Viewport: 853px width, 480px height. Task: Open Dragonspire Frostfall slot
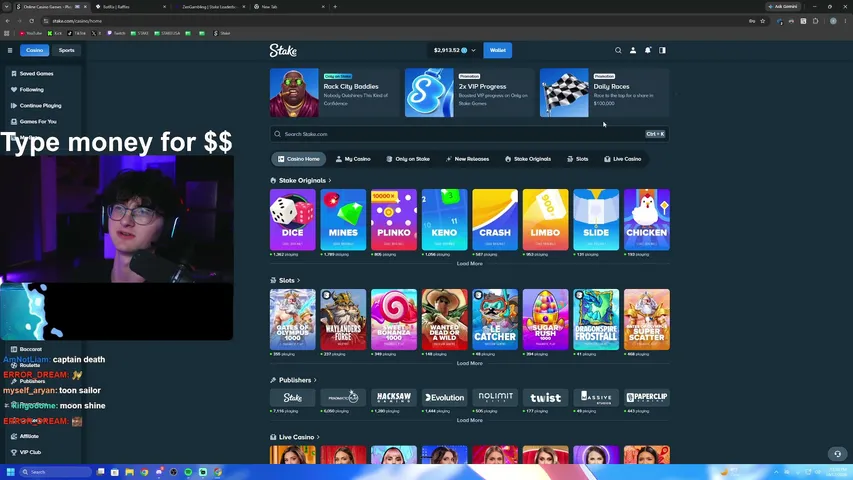point(596,319)
